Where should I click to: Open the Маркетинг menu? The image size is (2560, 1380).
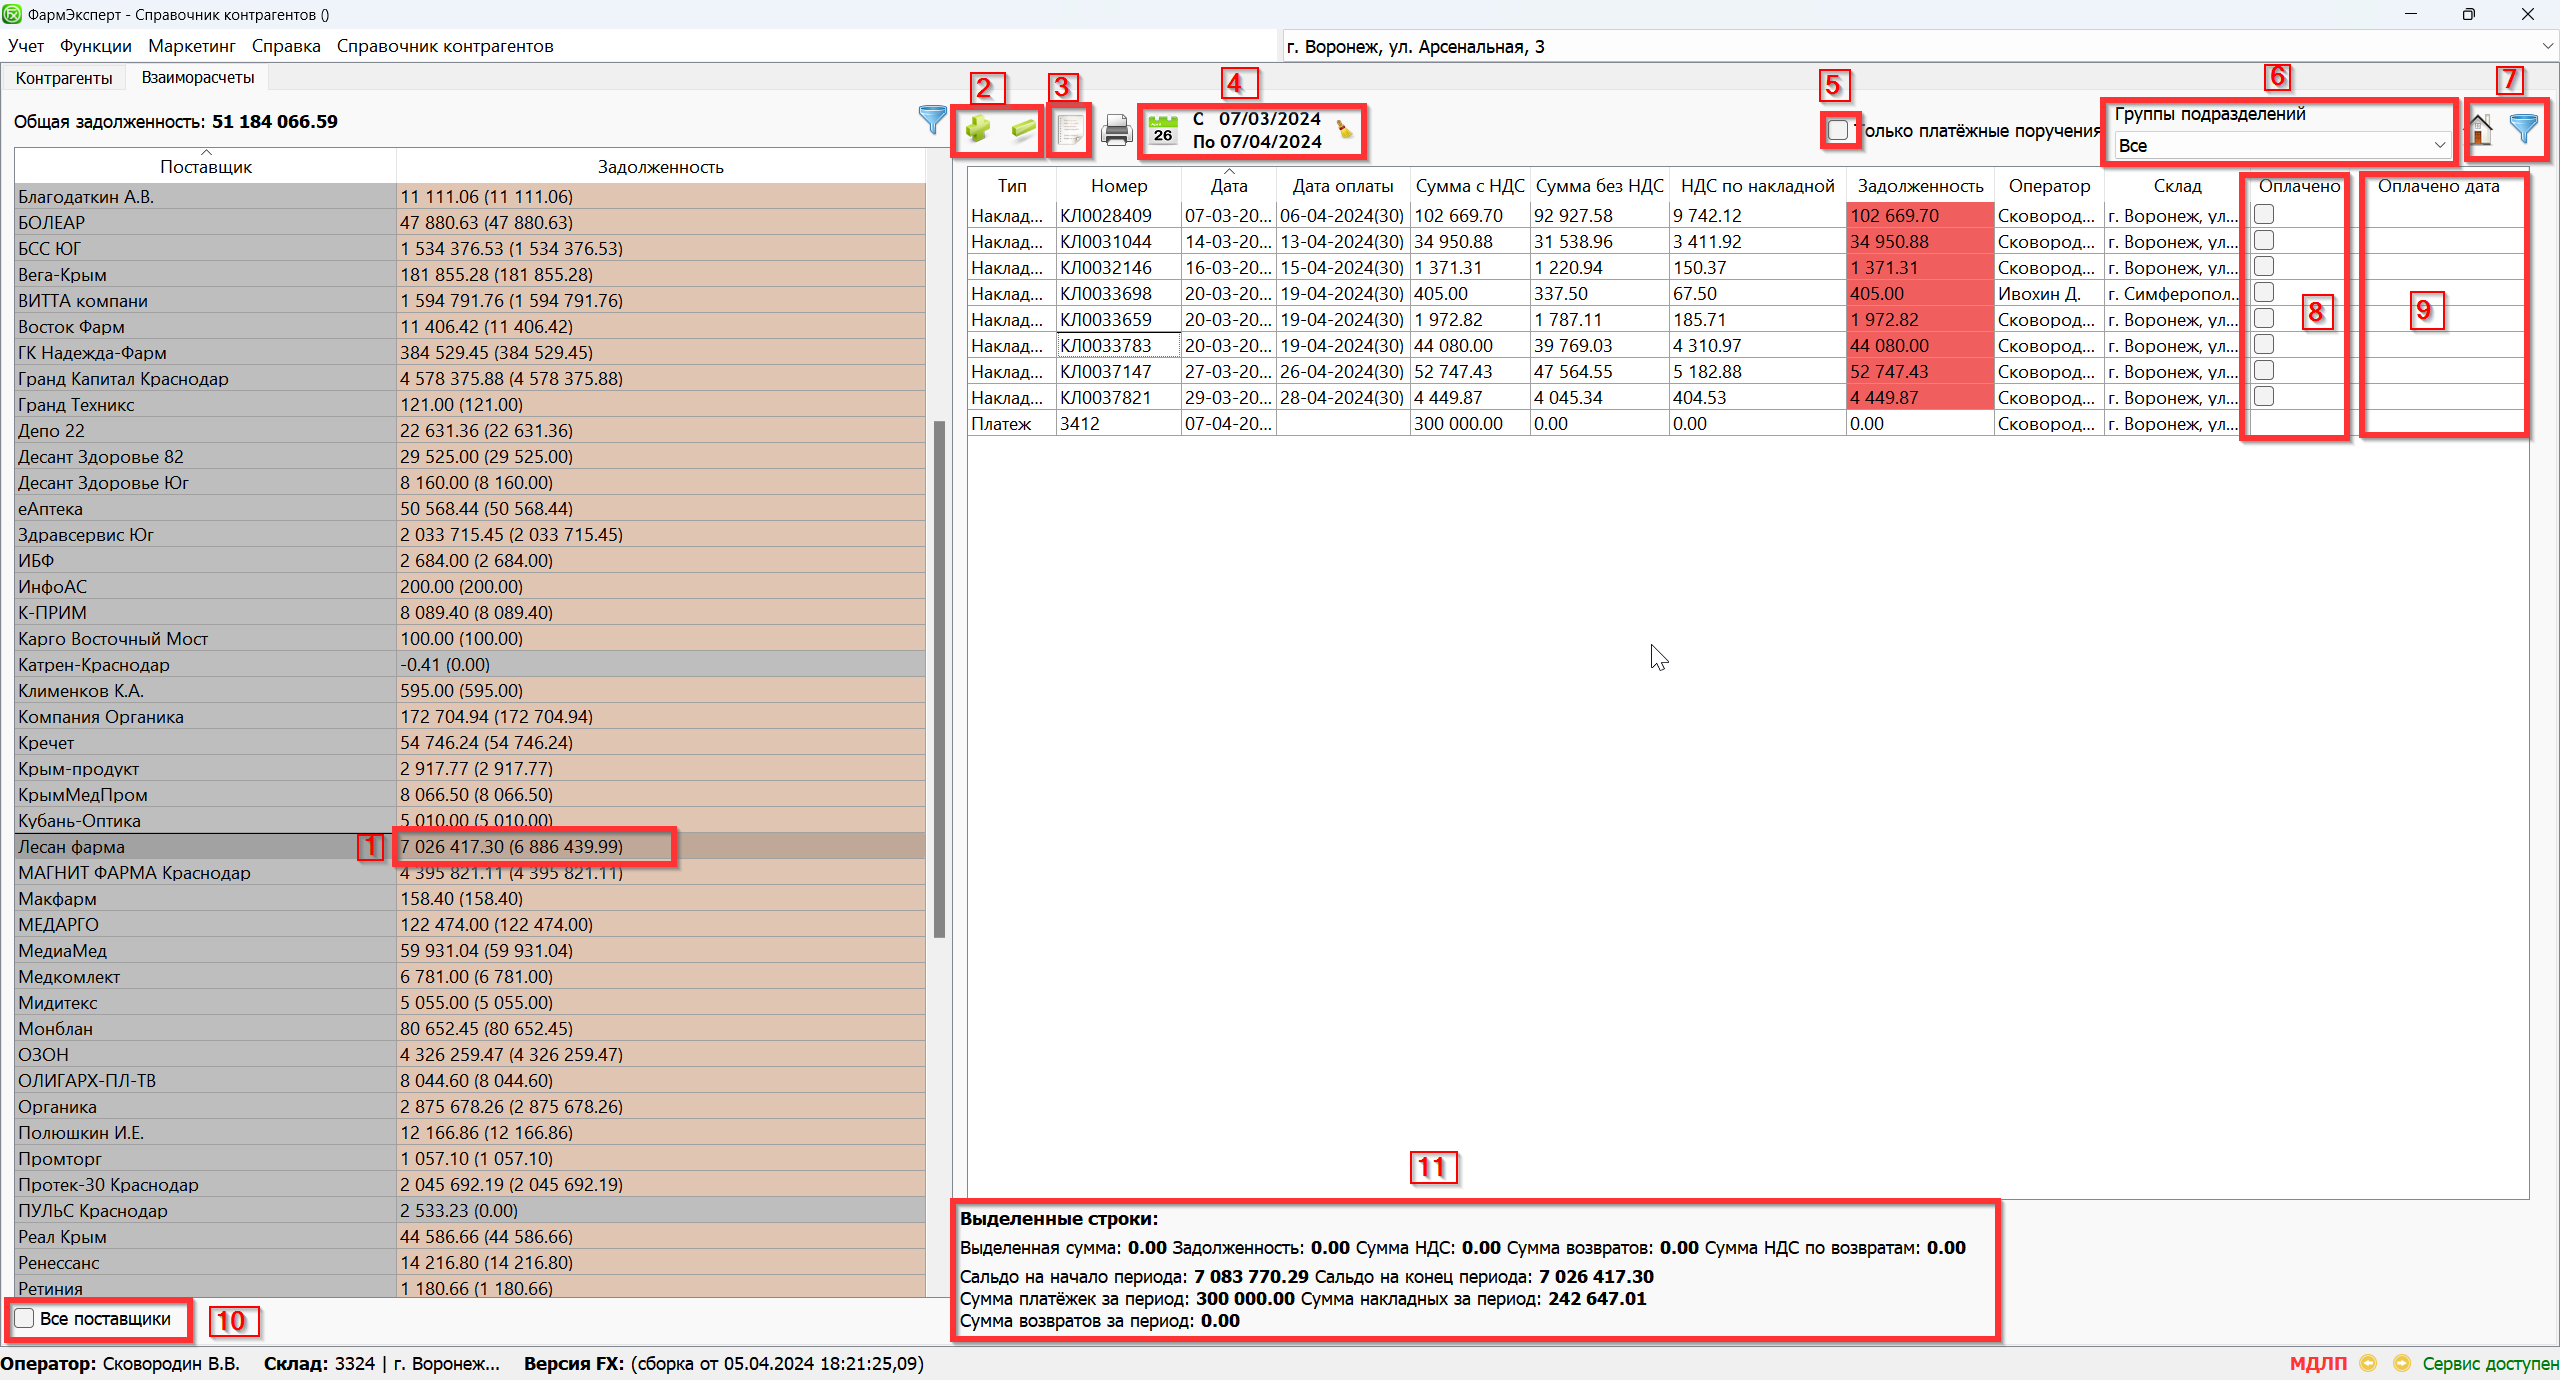tap(191, 46)
